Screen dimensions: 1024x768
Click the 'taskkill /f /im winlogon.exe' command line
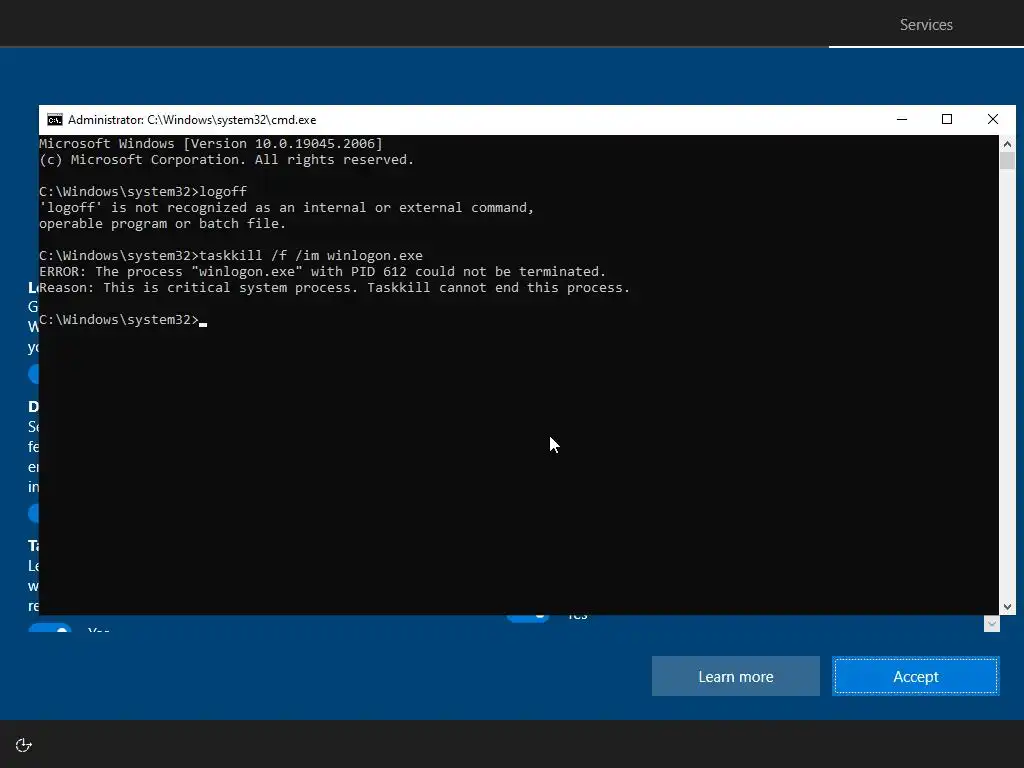(231, 255)
